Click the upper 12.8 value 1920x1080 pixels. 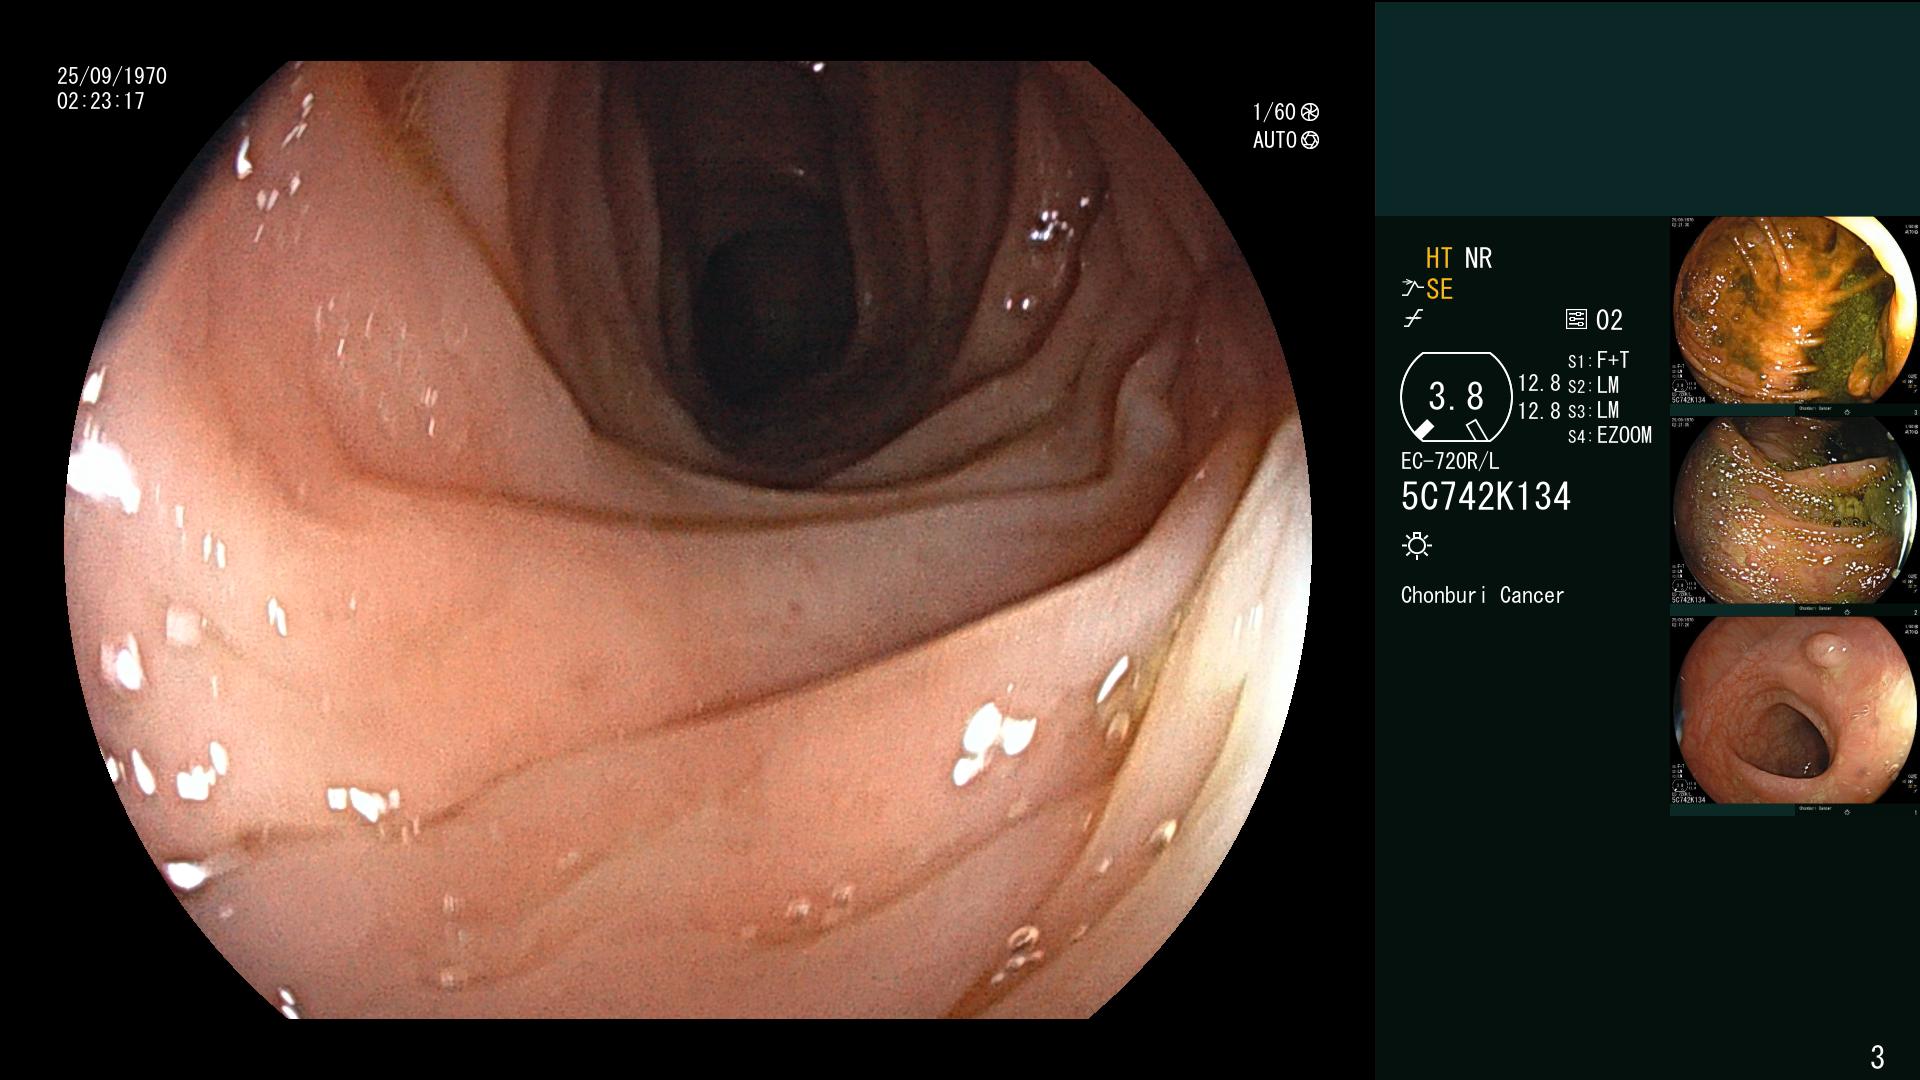point(1539,383)
